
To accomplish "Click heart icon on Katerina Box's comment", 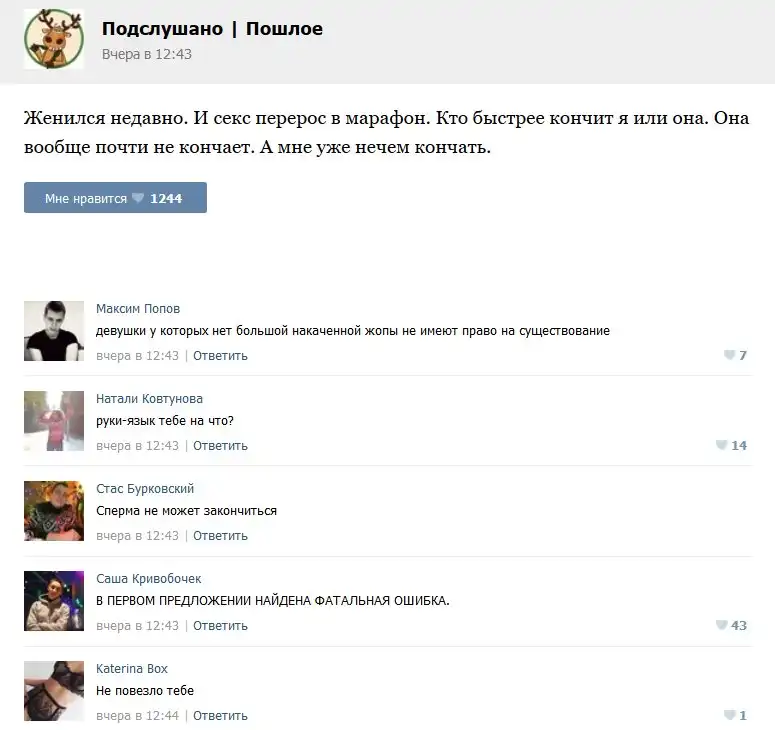I will tap(730, 715).
